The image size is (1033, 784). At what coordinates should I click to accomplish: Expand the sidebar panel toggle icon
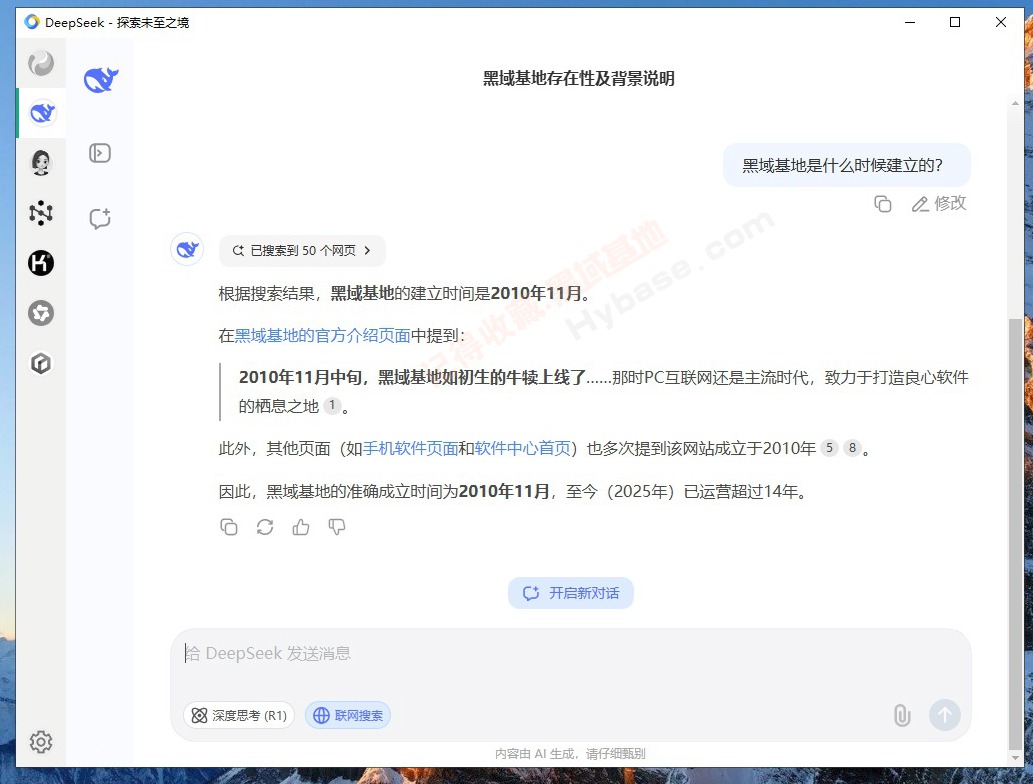point(99,153)
